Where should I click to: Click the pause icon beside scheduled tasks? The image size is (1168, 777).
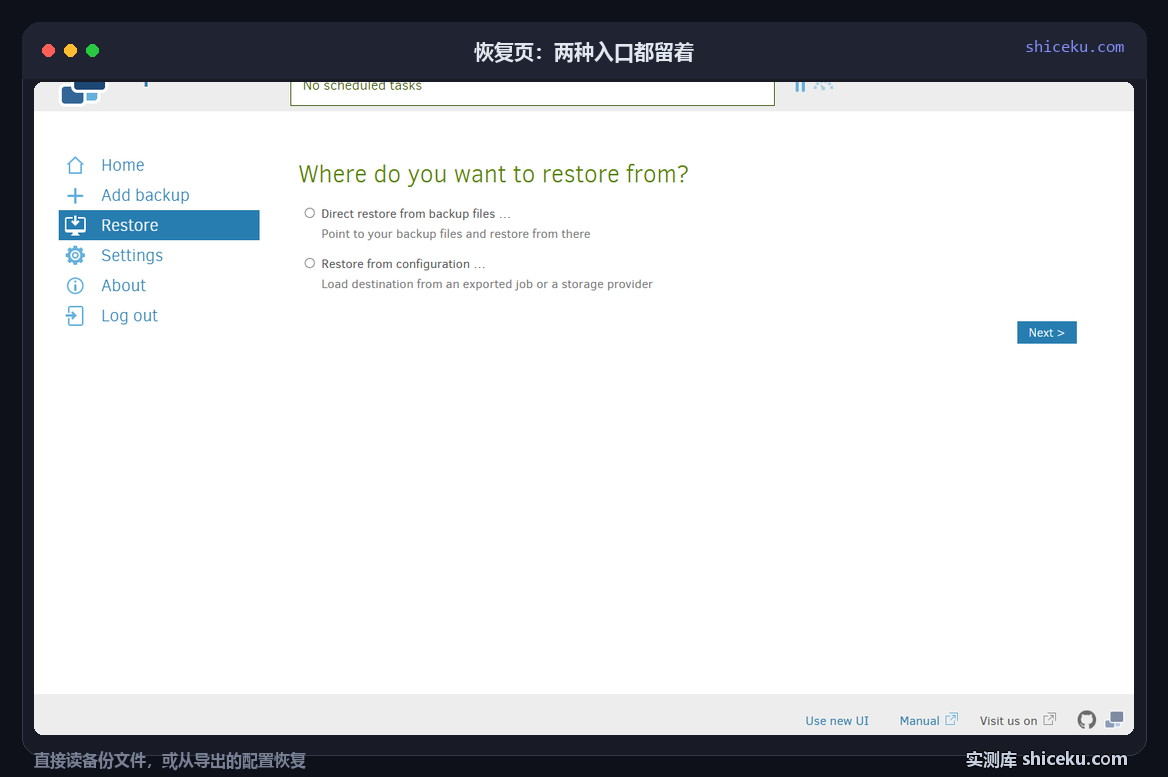tap(799, 86)
